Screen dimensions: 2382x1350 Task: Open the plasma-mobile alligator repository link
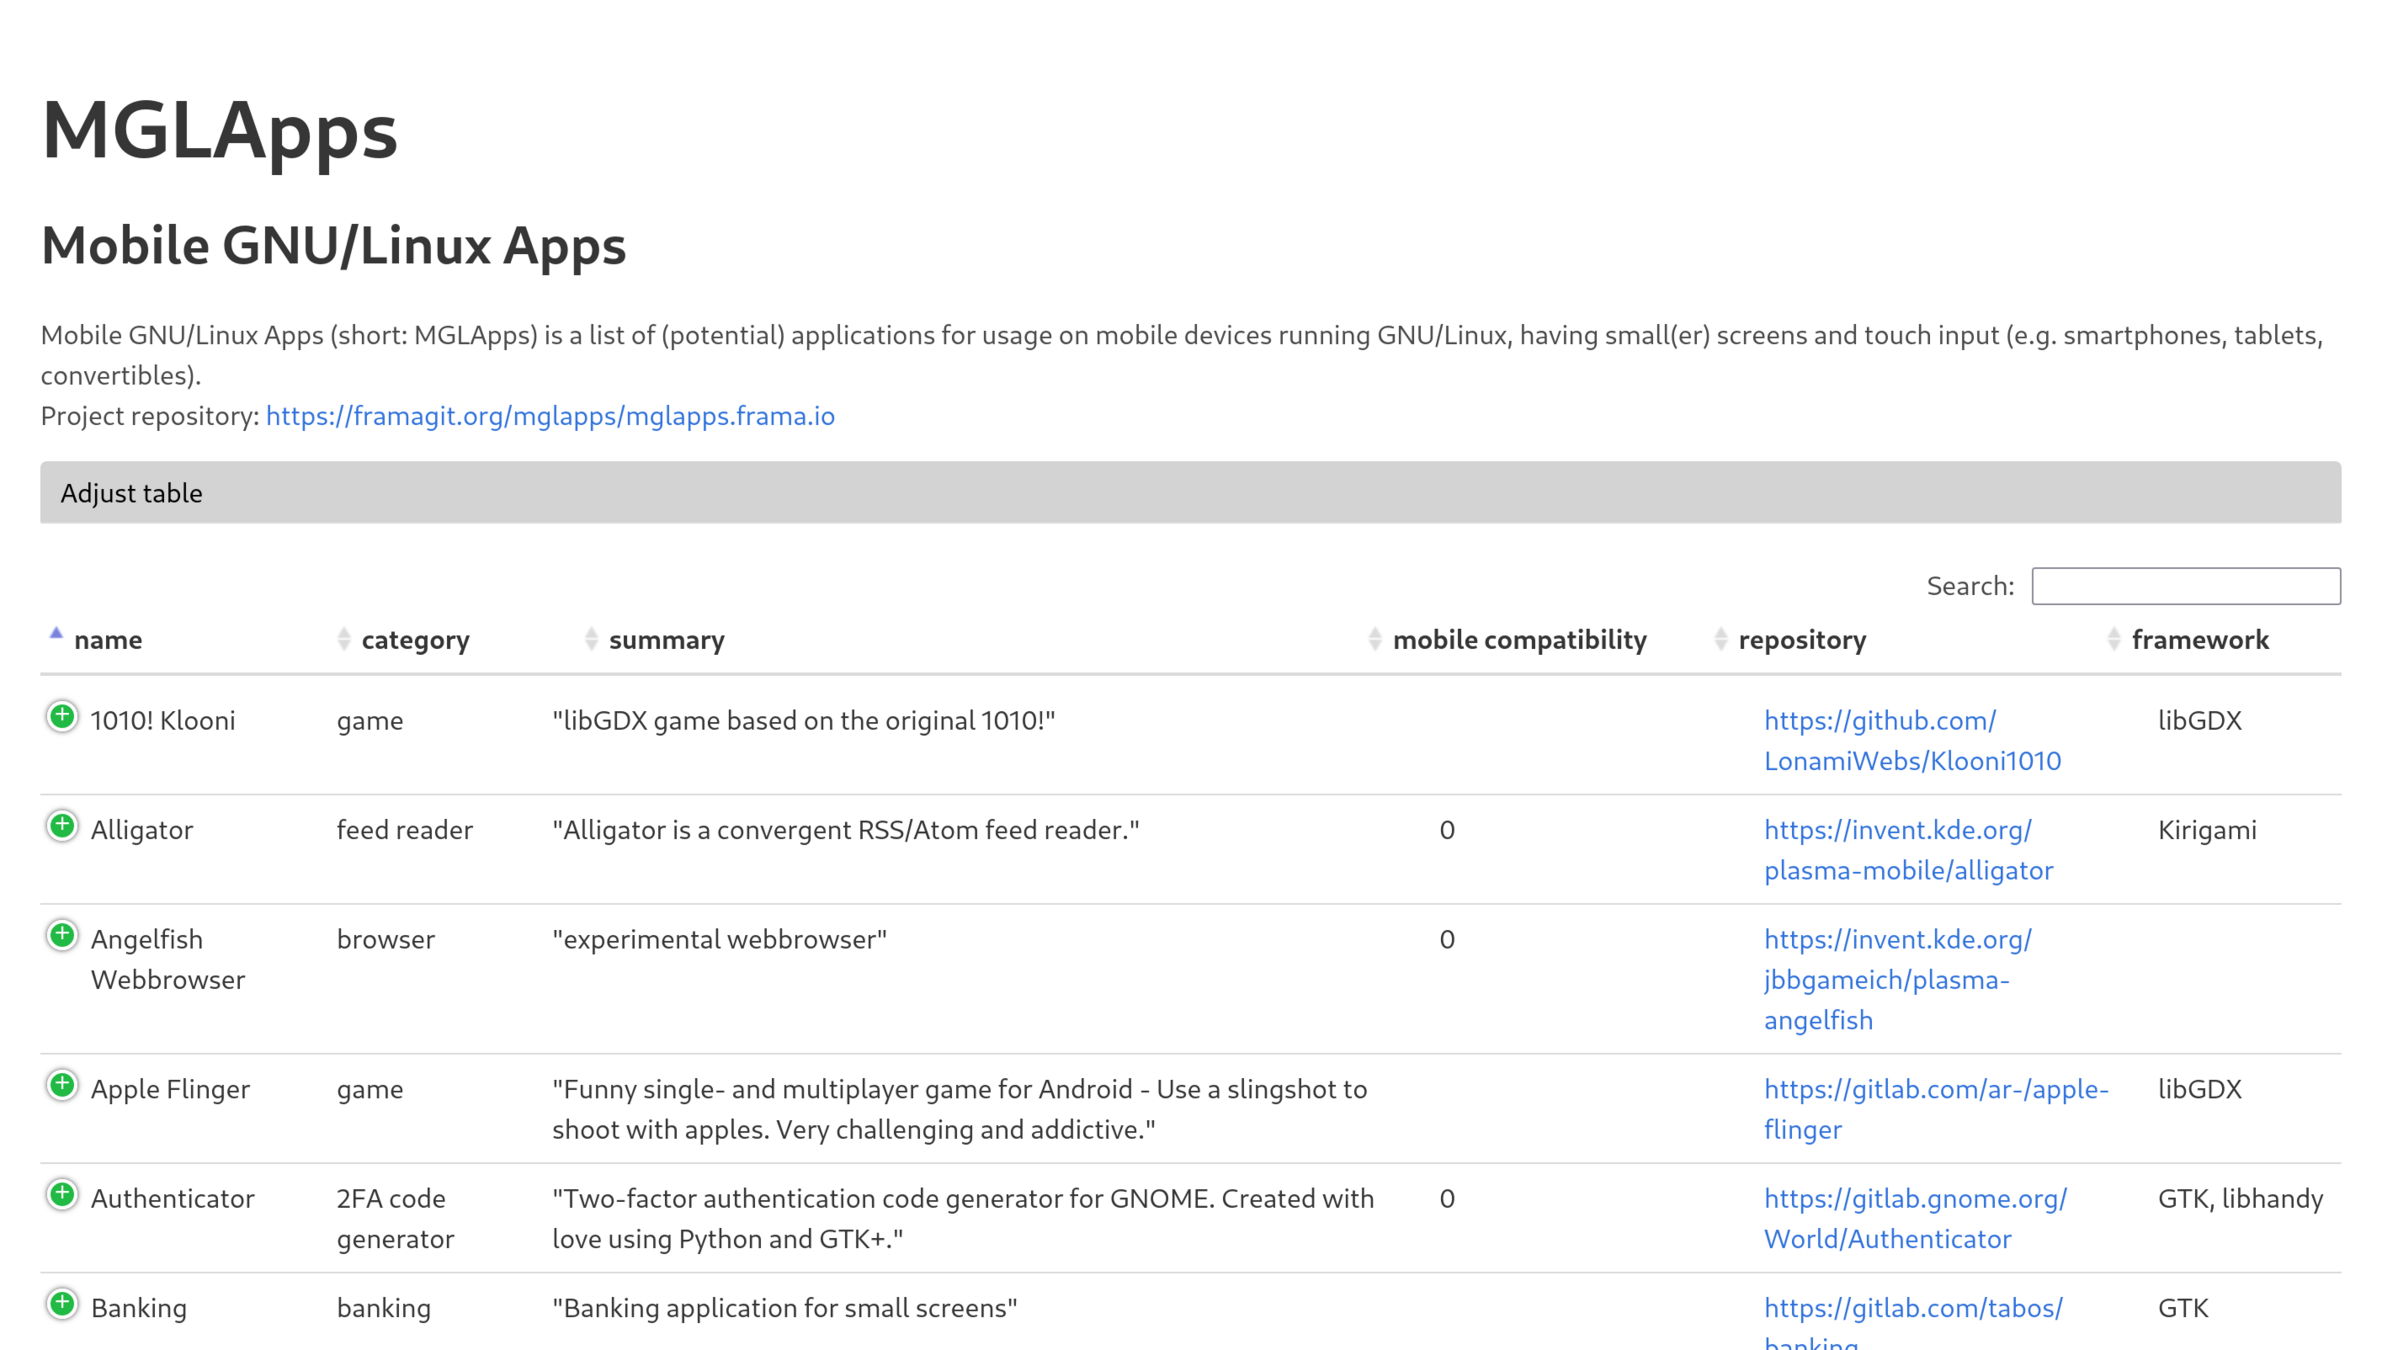pos(1907,850)
